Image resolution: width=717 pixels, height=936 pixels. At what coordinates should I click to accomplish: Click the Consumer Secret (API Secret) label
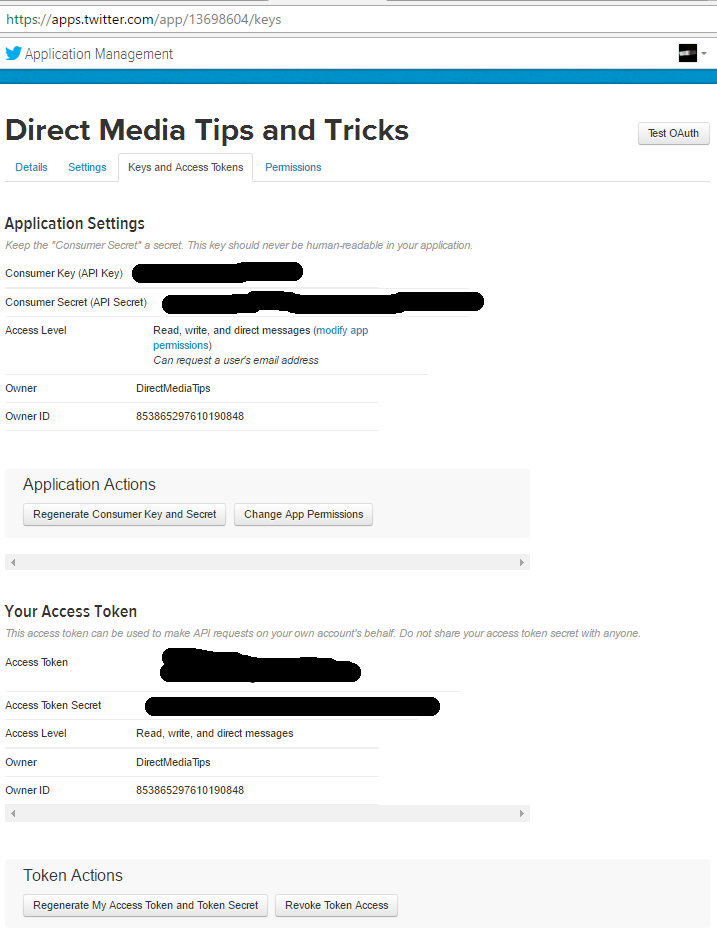click(x=76, y=302)
